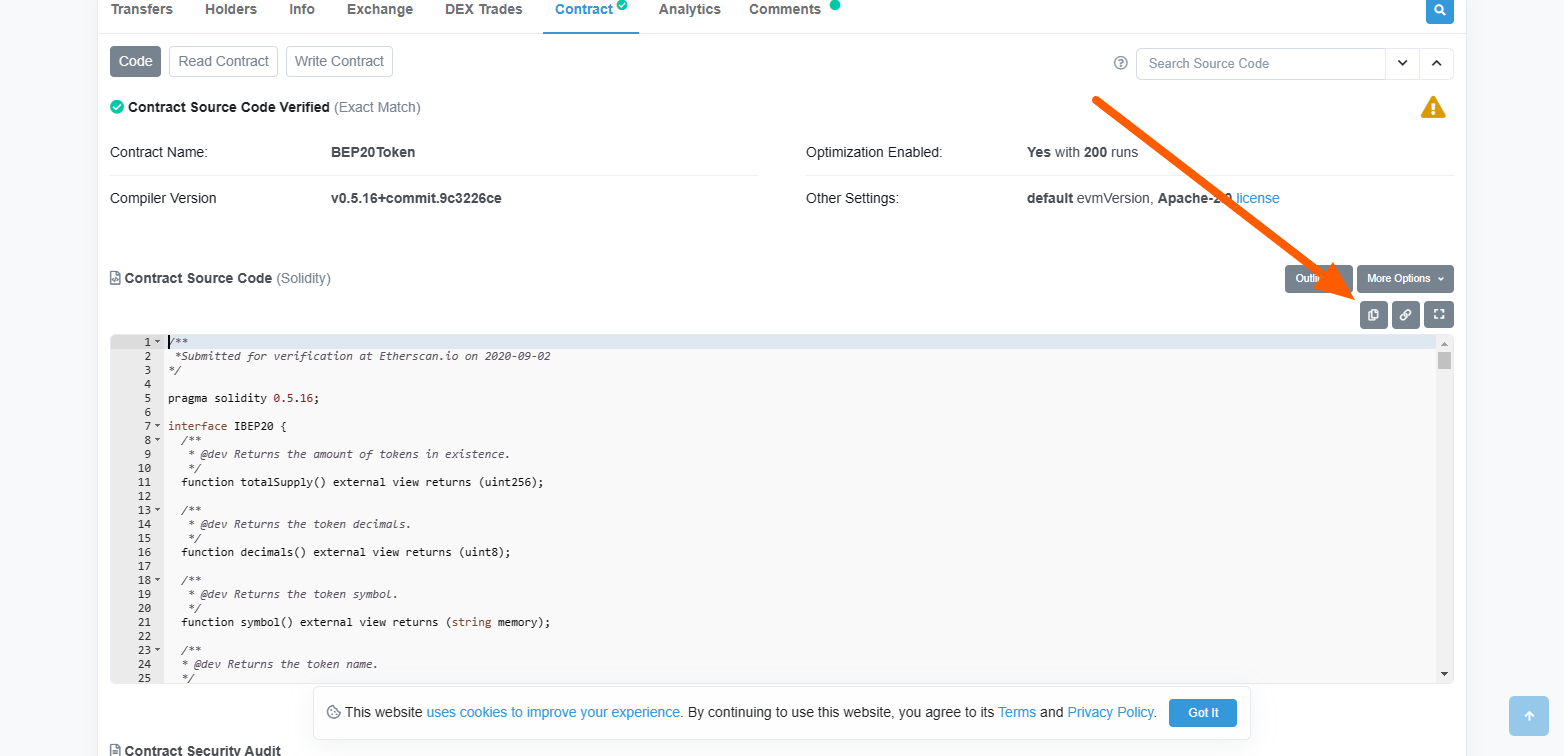
Task: Jump to previous search match chevron
Action: [x=1437, y=63]
